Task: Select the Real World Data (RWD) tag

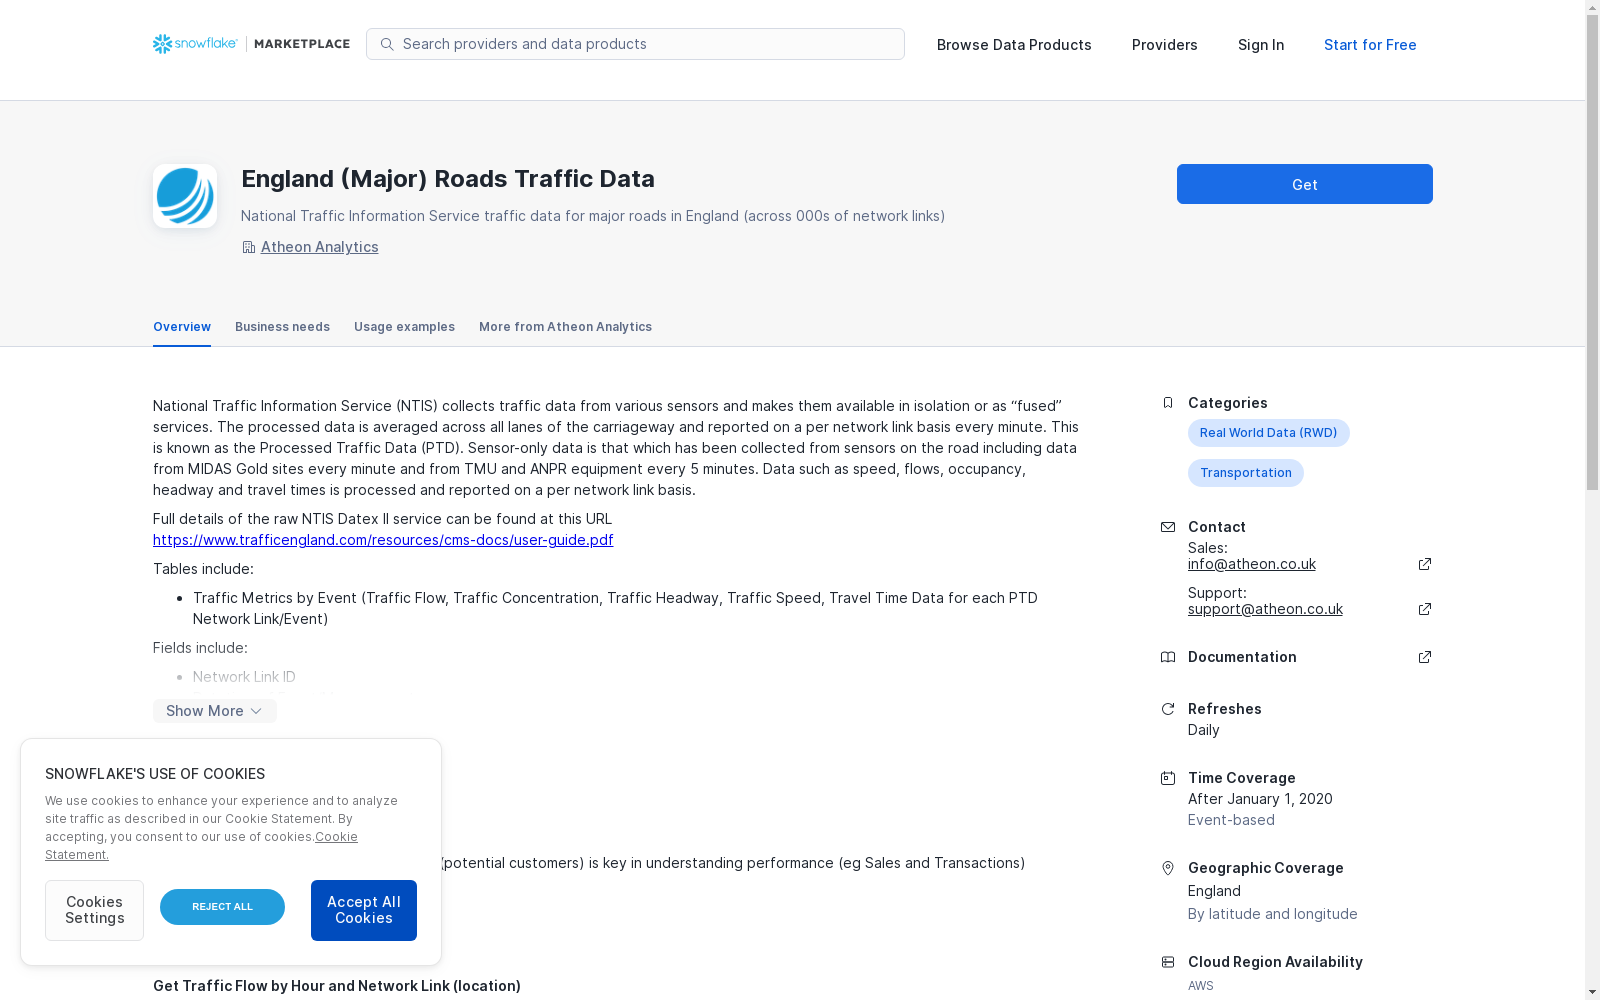Action: pyautogui.click(x=1268, y=433)
